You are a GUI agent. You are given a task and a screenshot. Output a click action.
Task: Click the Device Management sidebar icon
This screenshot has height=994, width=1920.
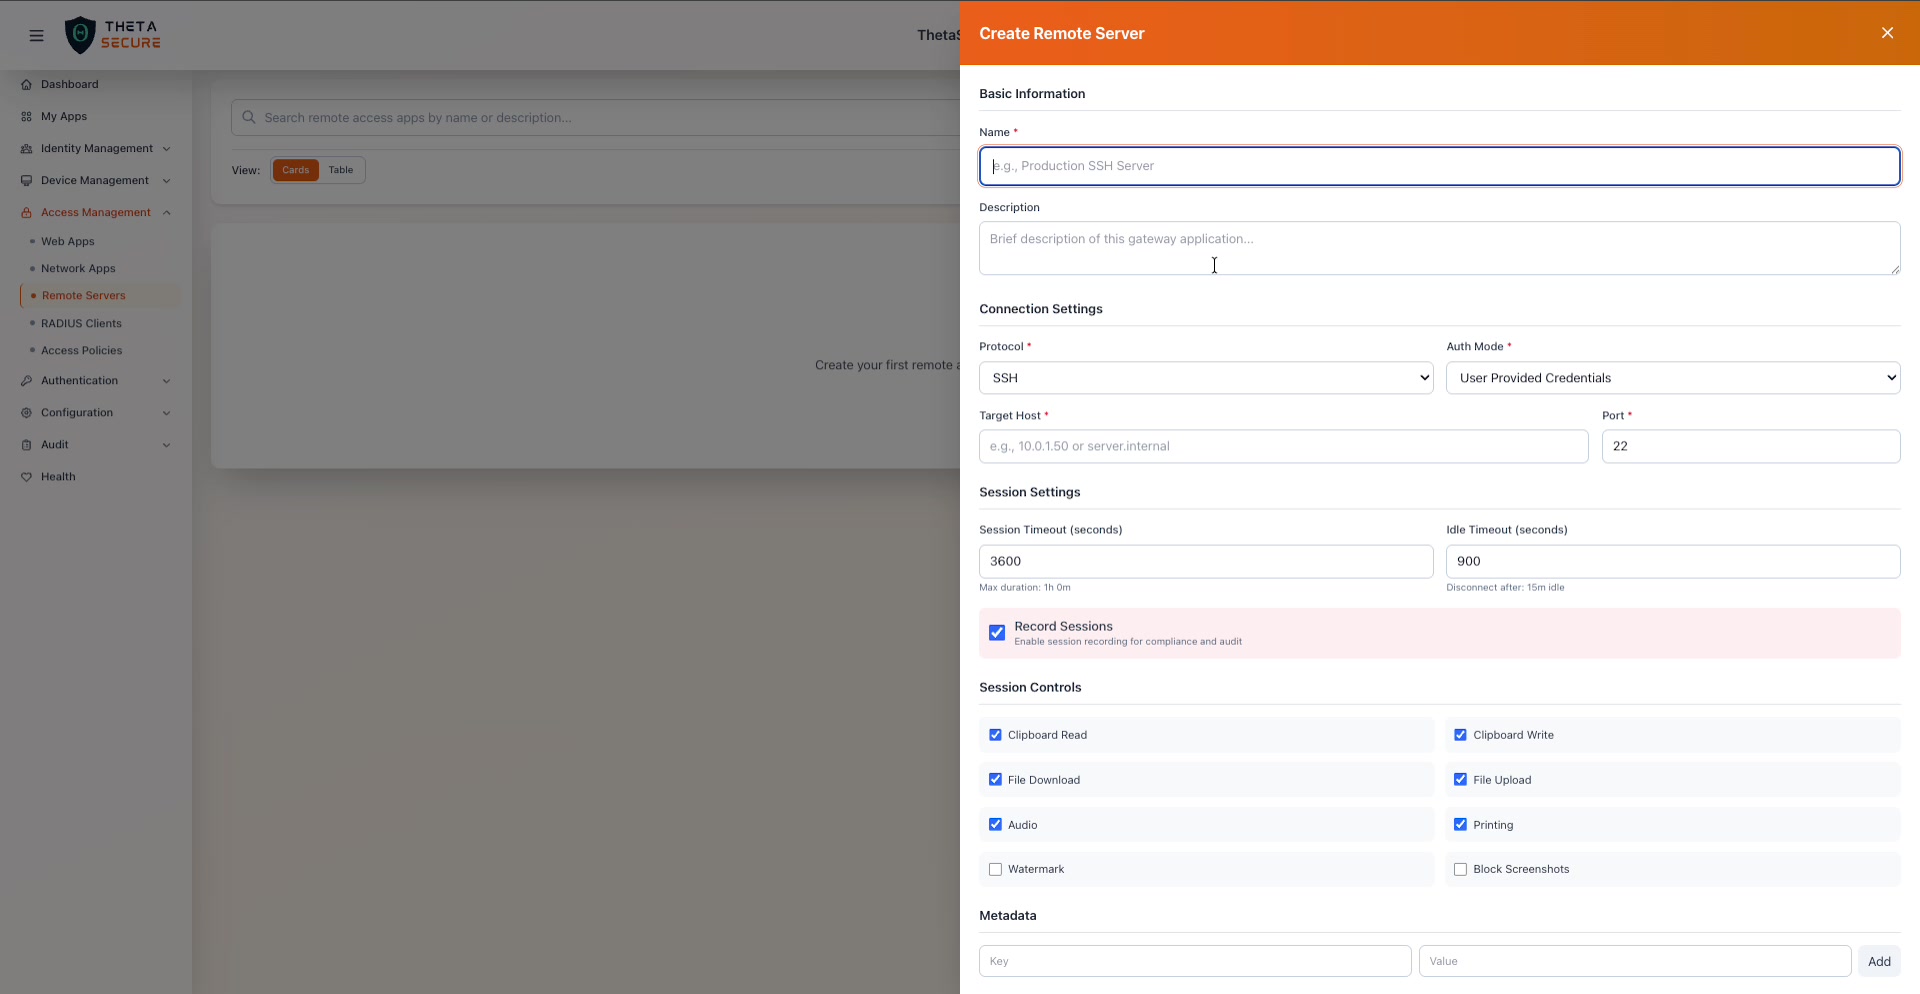[27, 180]
